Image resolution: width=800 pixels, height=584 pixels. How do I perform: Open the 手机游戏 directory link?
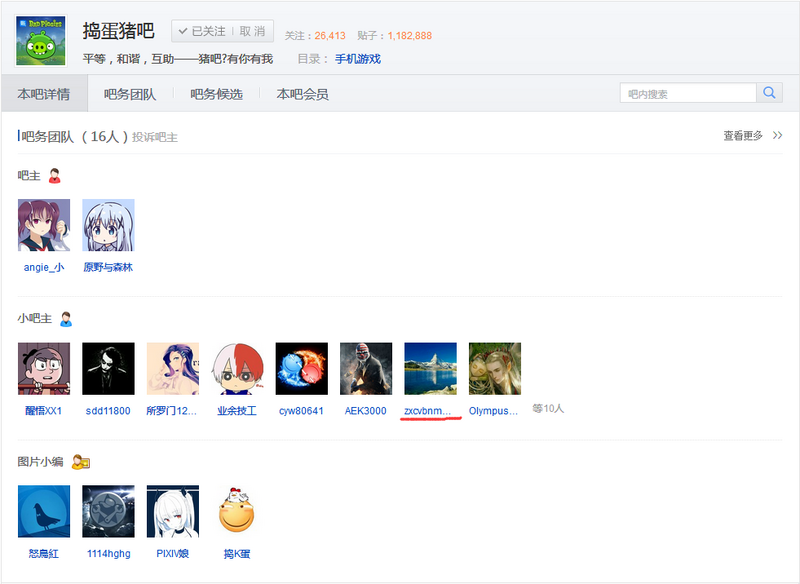pyautogui.click(x=358, y=59)
